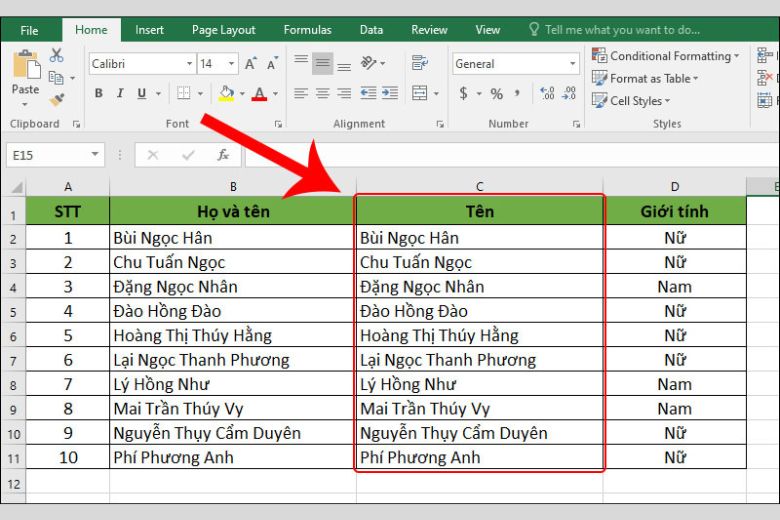The image size is (780, 520).
Task: Open the font color dropdown arrow
Action: pos(275,94)
